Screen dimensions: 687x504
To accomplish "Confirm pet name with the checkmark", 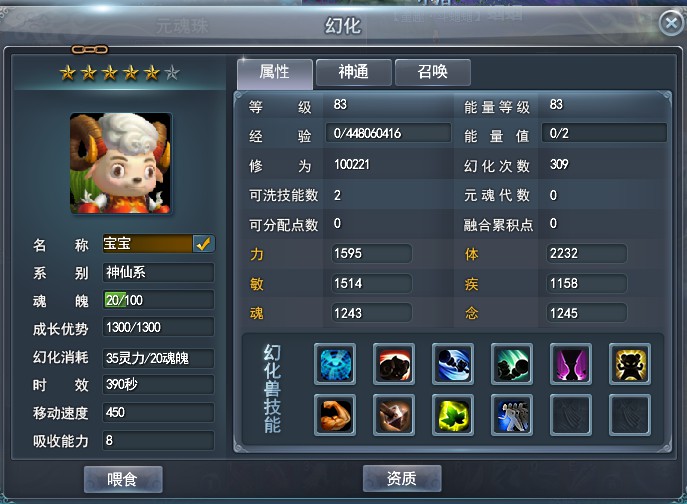I will click(x=203, y=244).
